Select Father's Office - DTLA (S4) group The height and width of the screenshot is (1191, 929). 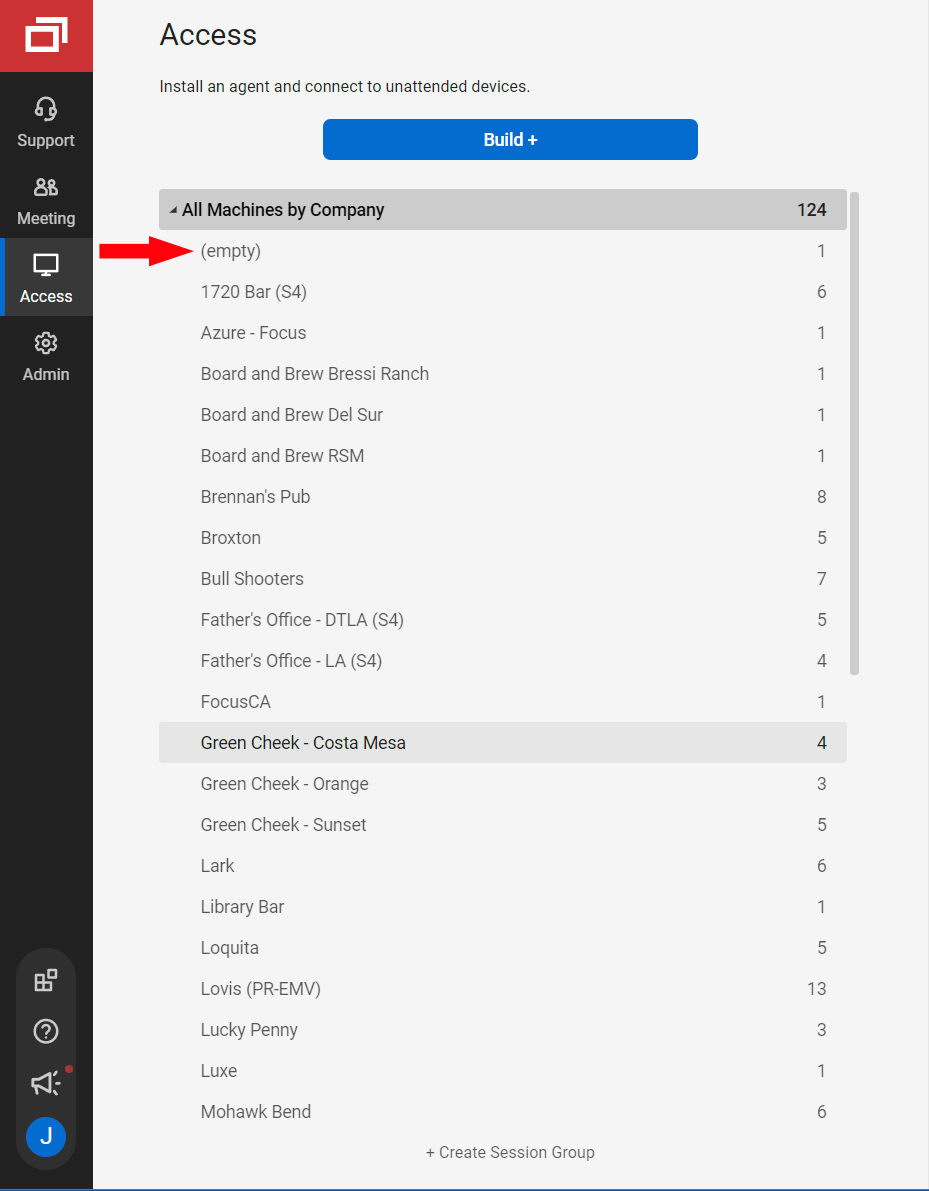click(503, 620)
